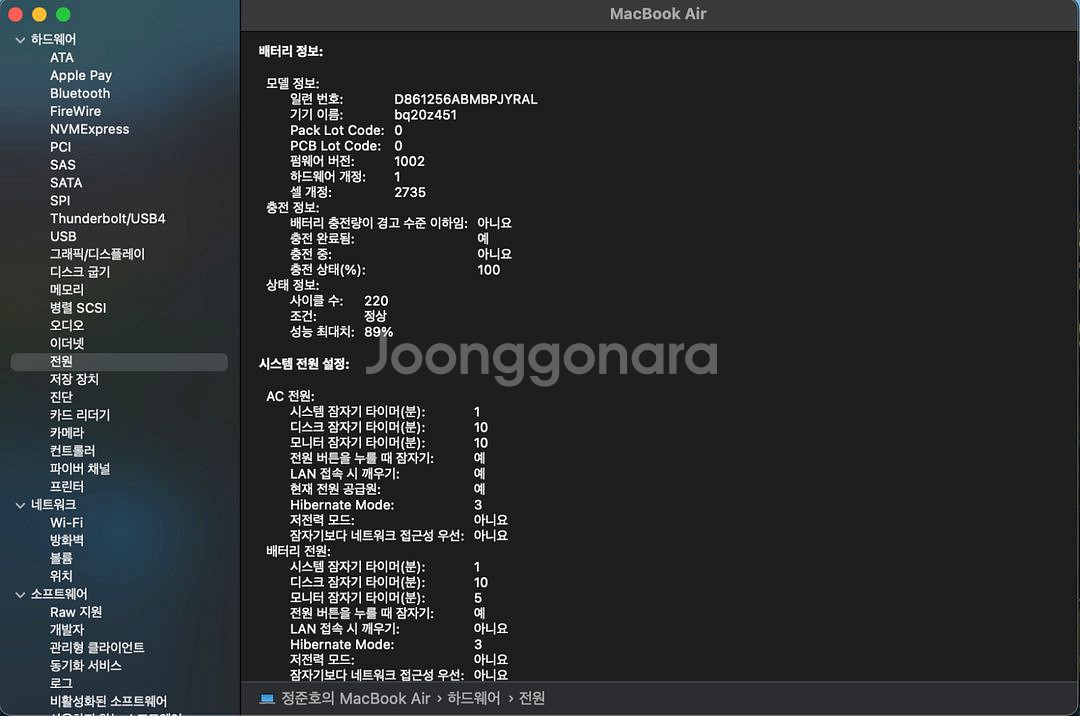Image resolution: width=1080 pixels, height=716 pixels.
Task: Select ATA in the sidebar
Action: 62,58
